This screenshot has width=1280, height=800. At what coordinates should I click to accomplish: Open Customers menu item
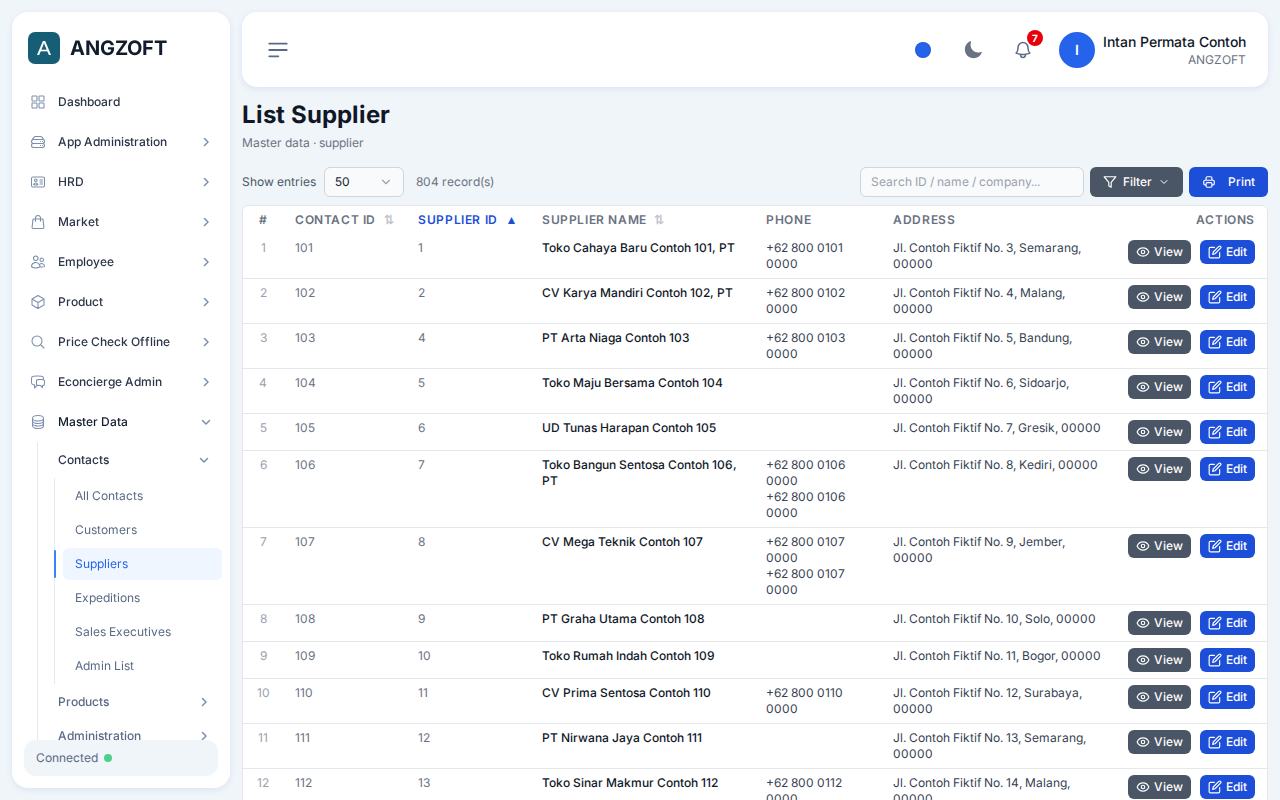tap(142, 530)
